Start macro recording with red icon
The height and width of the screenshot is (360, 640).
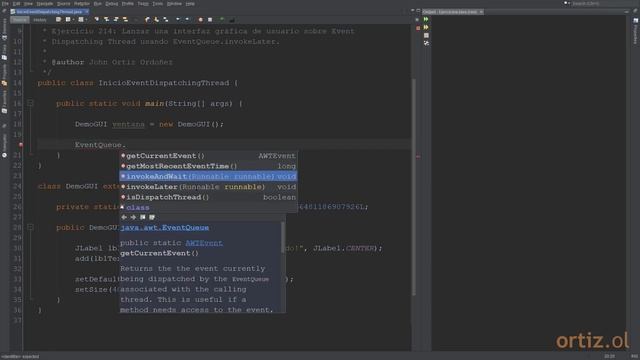click(200, 20)
